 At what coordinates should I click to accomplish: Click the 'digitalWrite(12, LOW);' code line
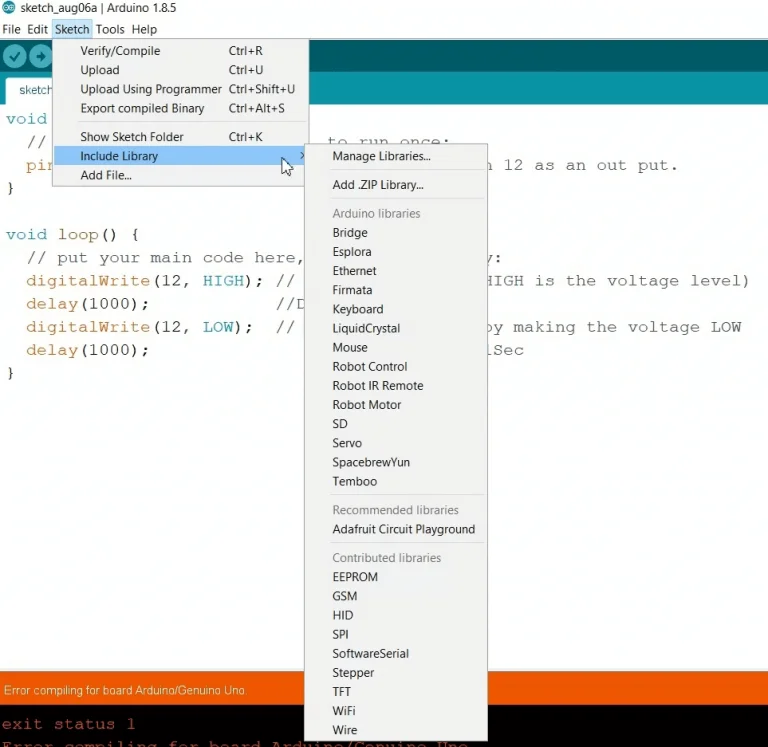[139, 327]
